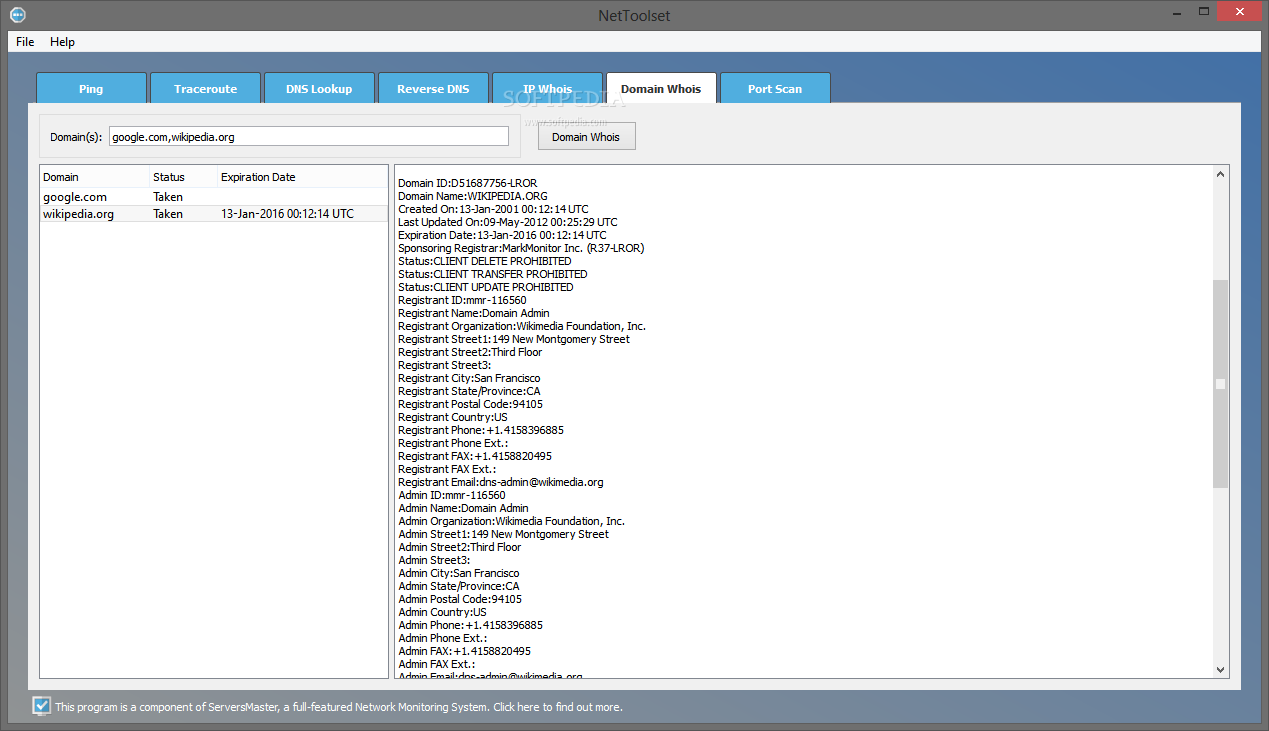Sort by the Status column header
Image resolution: width=1269 pixels, height=731 pixels.
pyautogui.click(x=183, y=177)
